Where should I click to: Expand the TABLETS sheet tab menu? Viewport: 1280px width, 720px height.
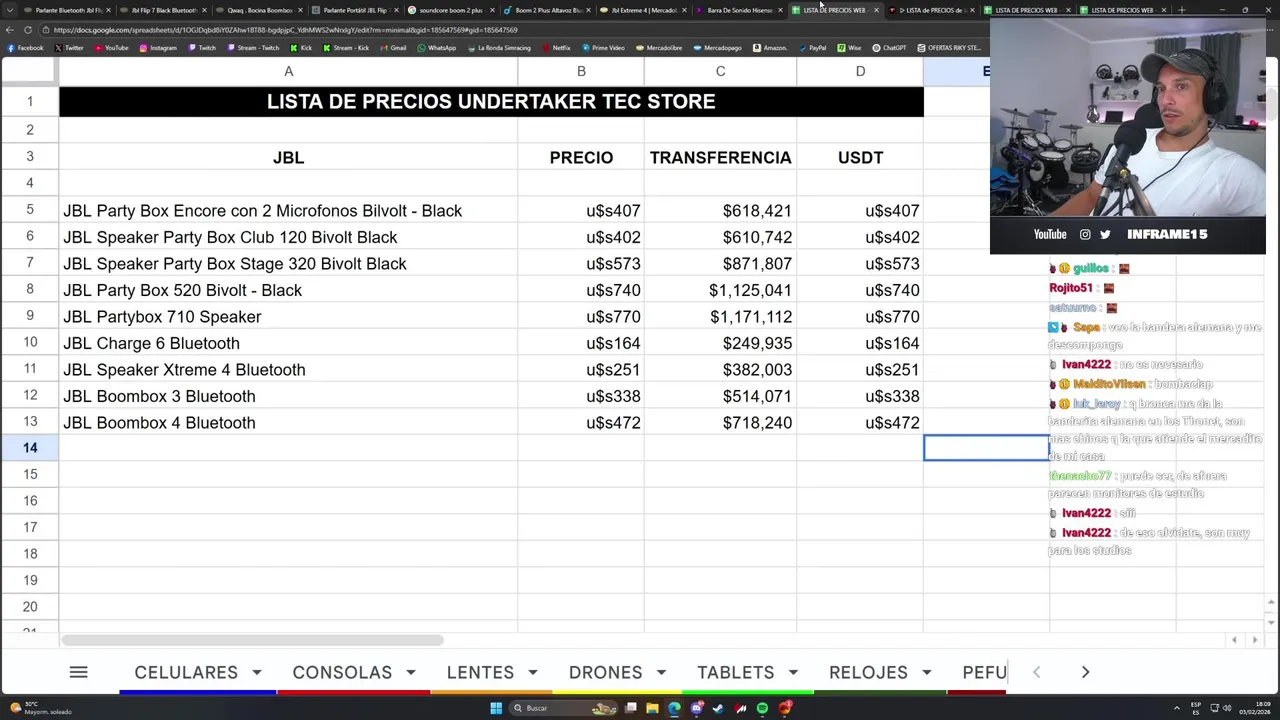[793, 672]
